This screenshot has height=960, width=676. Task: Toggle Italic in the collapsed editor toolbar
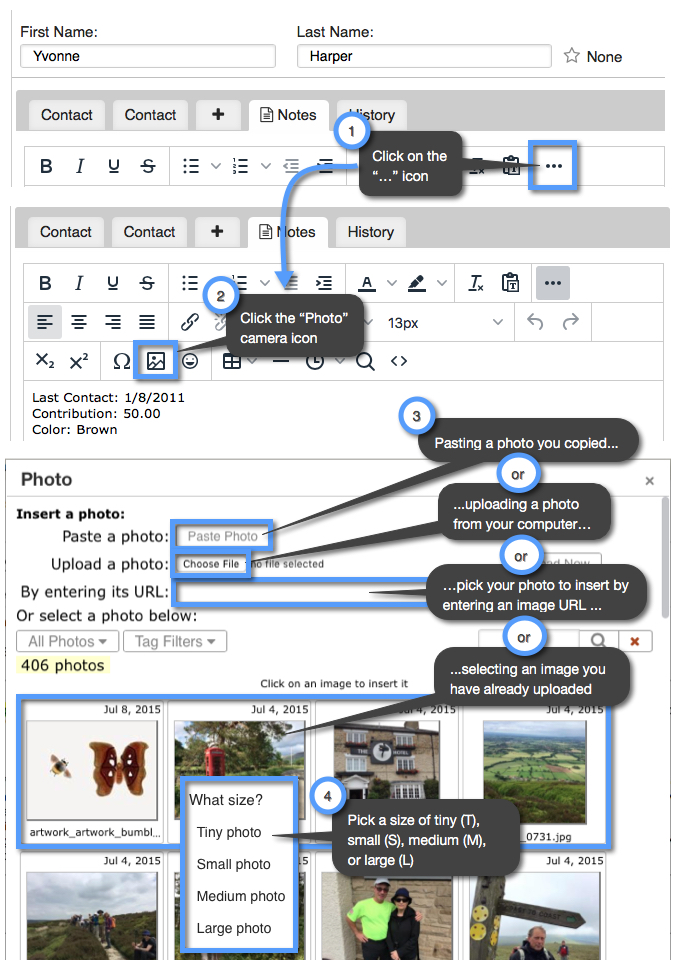click(80, 166)
